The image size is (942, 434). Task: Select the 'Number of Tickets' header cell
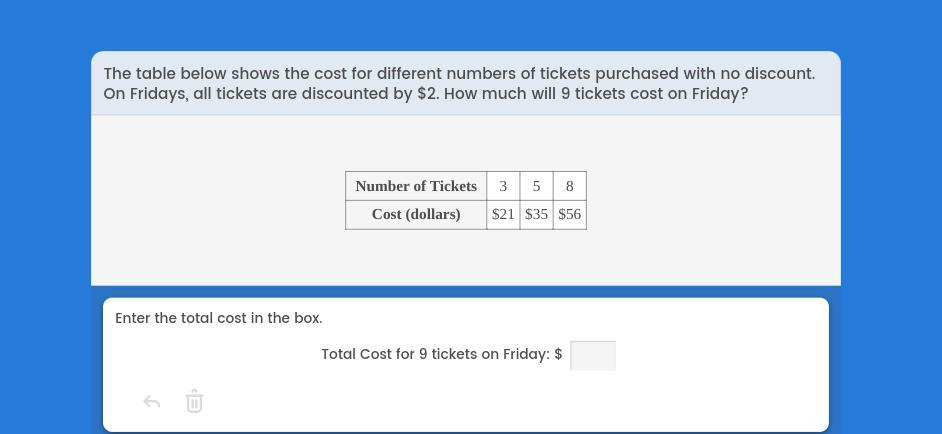[x=416, y=186]
